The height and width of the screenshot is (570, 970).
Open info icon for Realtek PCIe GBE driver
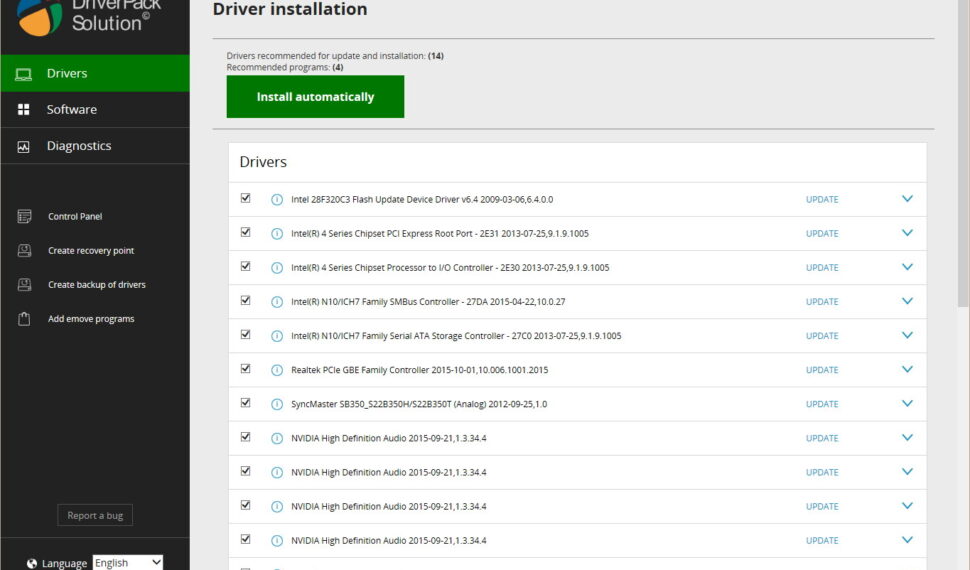click(277, 370)
